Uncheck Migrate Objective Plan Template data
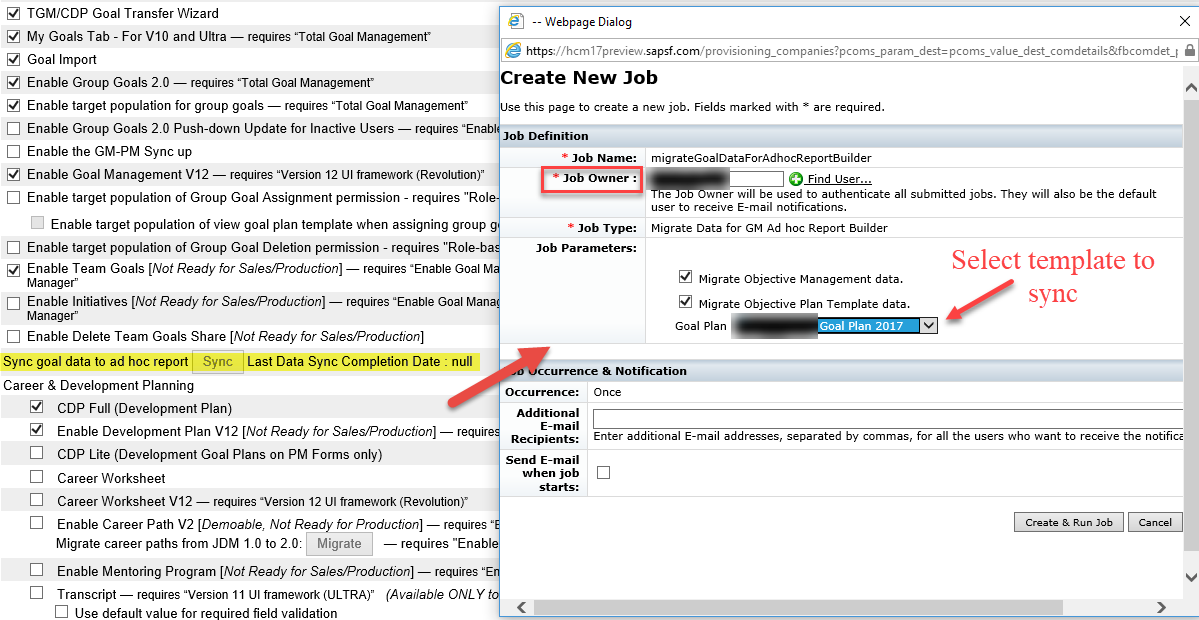The image size is (1199, 620). [x=685, y=302]
